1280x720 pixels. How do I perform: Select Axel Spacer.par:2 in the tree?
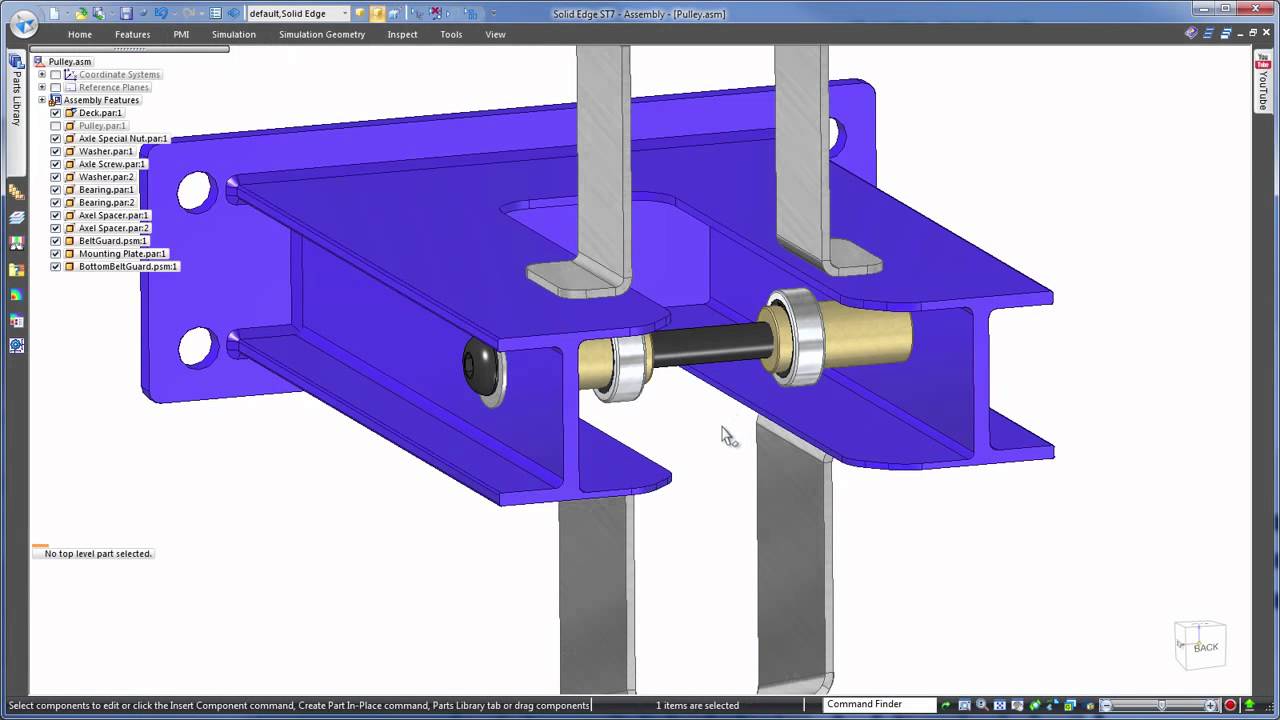(113, 229)
